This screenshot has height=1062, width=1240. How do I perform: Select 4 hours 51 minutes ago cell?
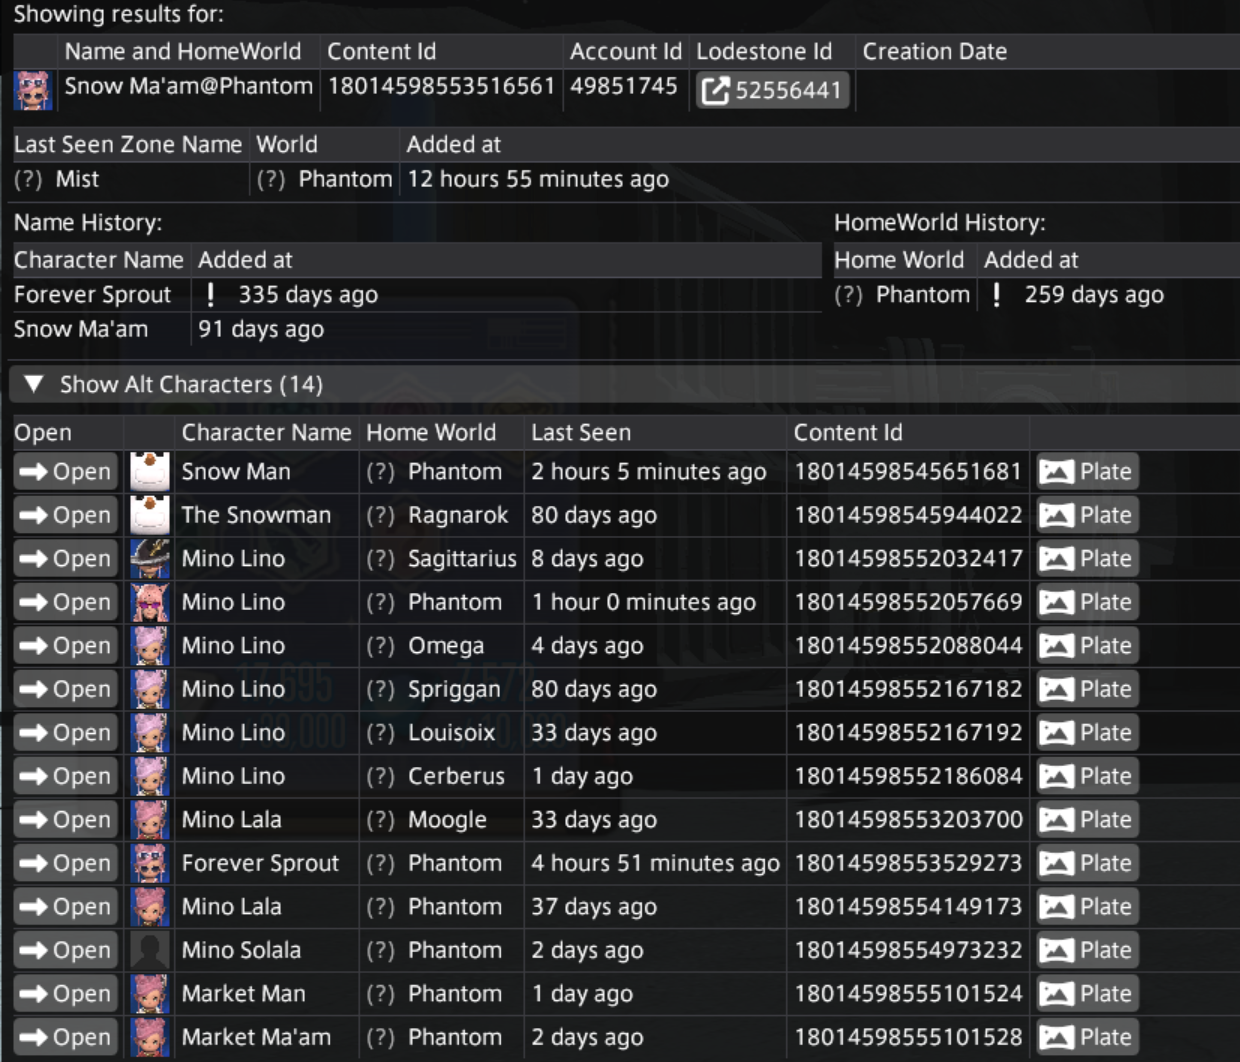pos(655,863)
